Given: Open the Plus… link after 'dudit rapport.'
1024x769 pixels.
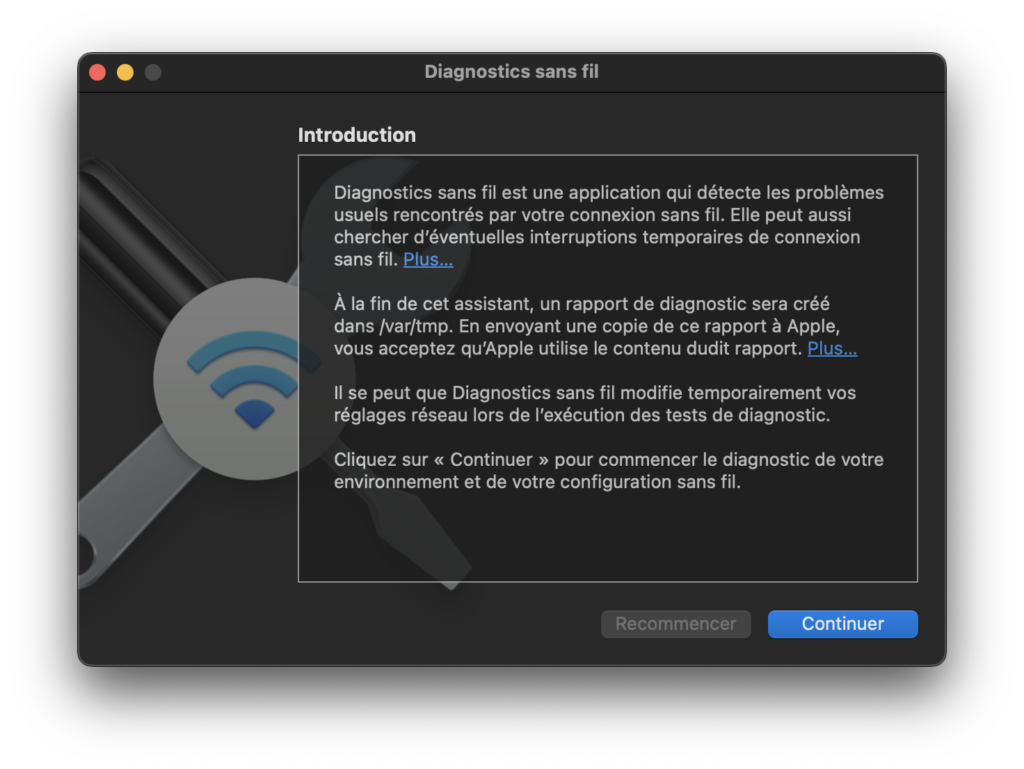Looking at the screenshot, I should (x=832, y=349).
